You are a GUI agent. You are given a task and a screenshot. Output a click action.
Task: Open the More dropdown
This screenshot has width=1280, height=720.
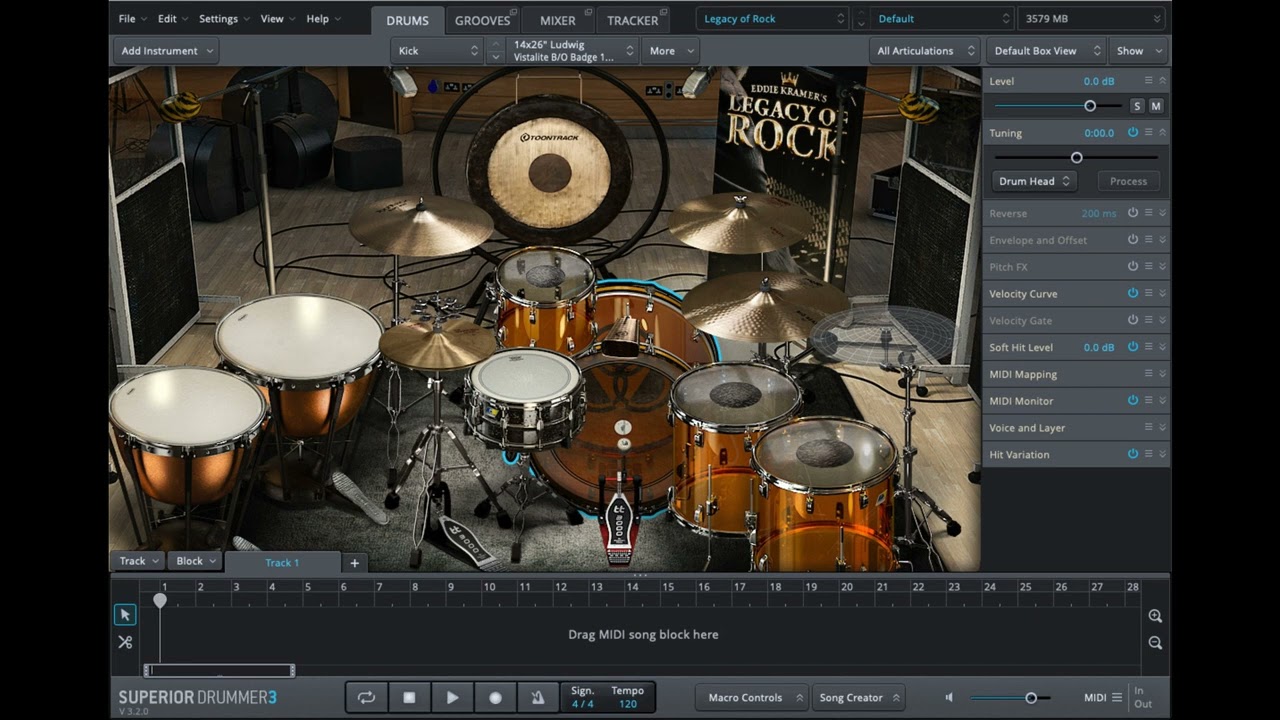[x=670, y=51]
